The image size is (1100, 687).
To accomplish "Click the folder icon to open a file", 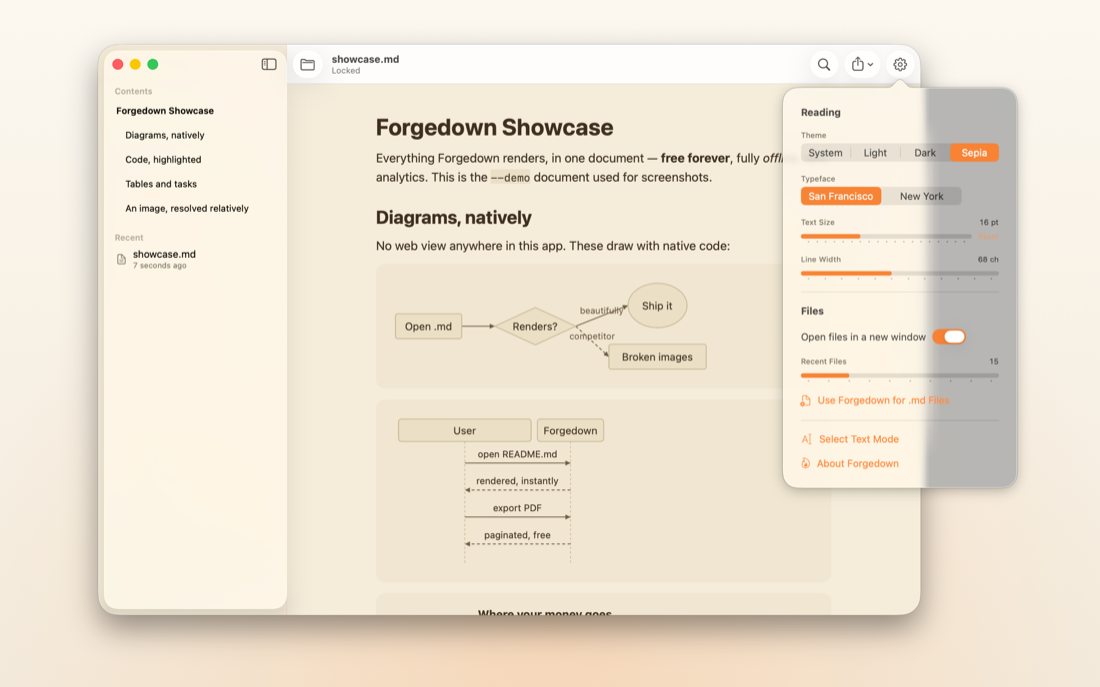I will coord(307,65).
